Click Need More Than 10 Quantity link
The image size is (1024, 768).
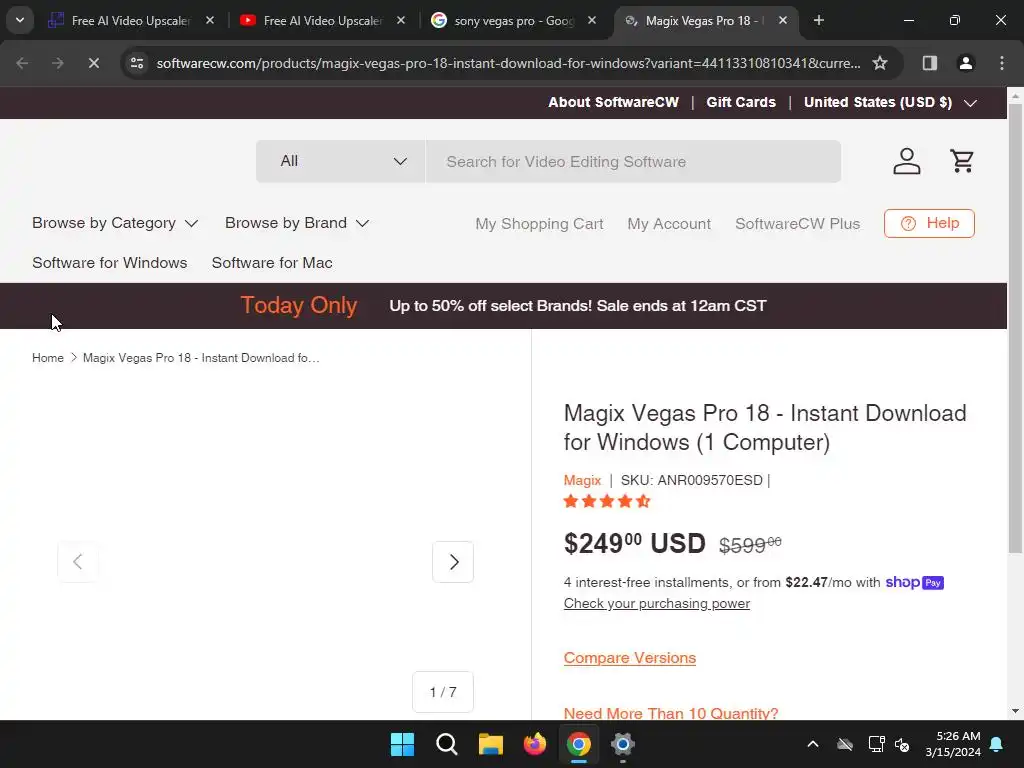(x=671, y=712)
